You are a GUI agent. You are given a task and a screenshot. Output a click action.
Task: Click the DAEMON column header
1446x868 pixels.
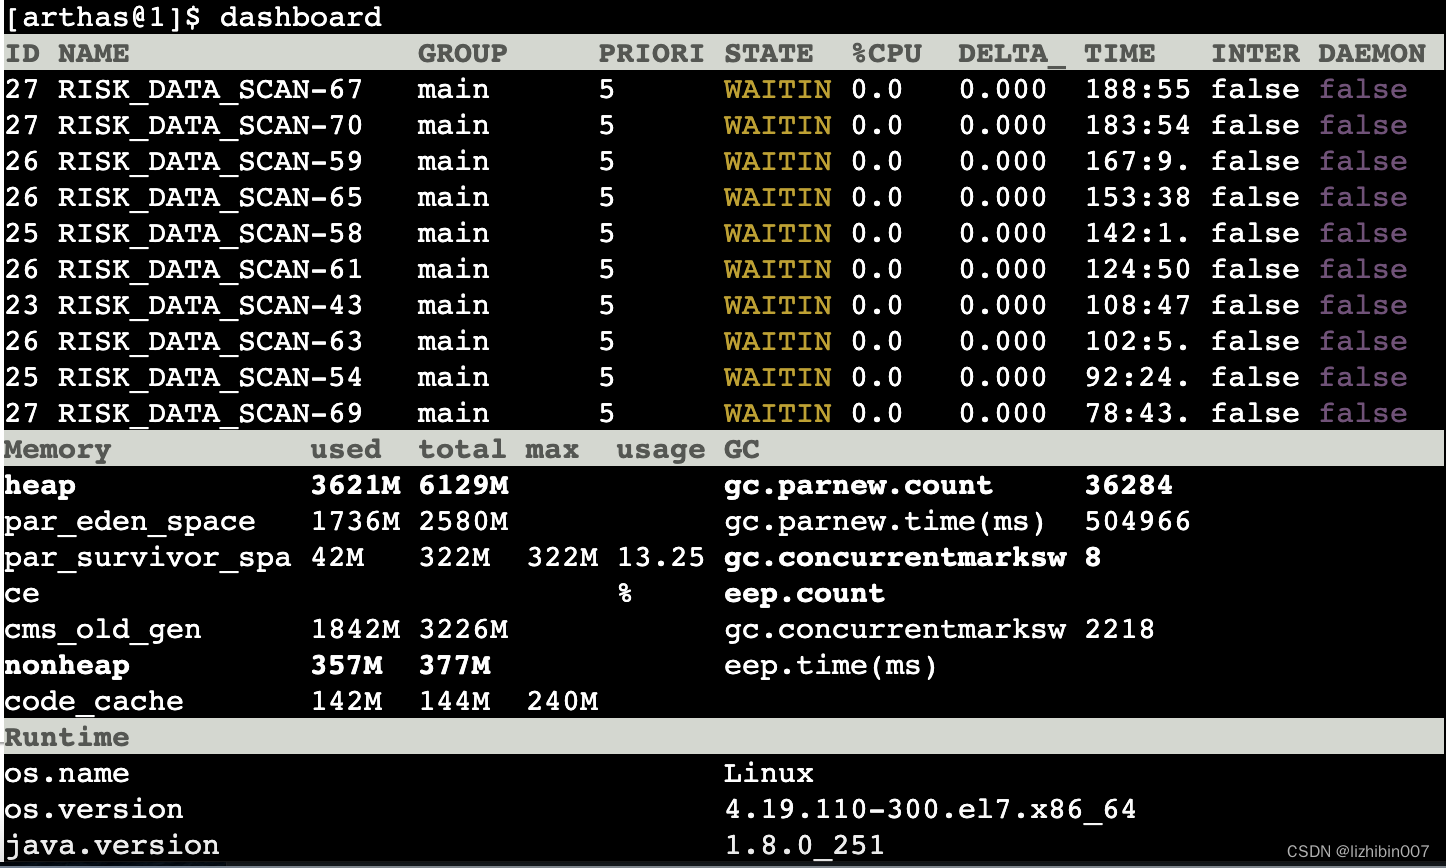(x=1372, y=53)
